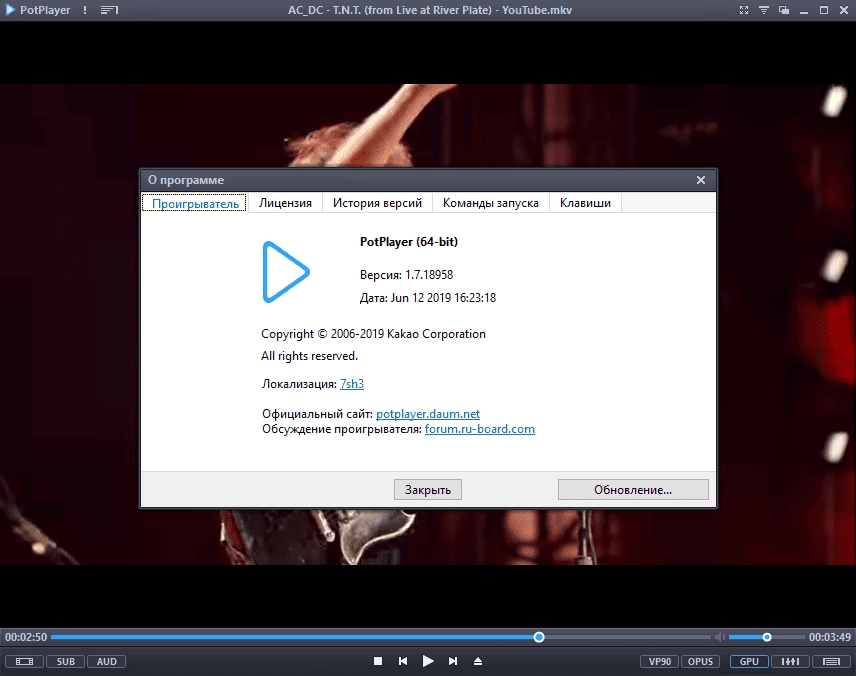Viewport: 856px width, 676px height.
Task: Click the Закрыть button
Action: pyautogui.click(x=428, y=490)
